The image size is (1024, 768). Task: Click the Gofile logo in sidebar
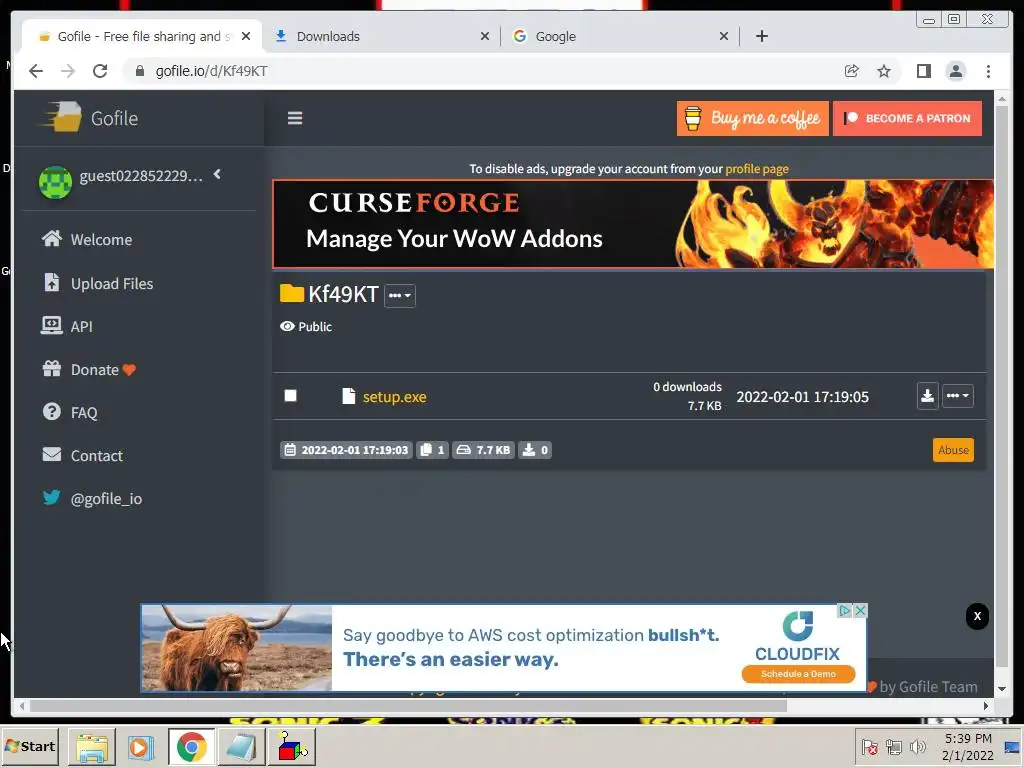pyautogui.click(x=89, y=118)
